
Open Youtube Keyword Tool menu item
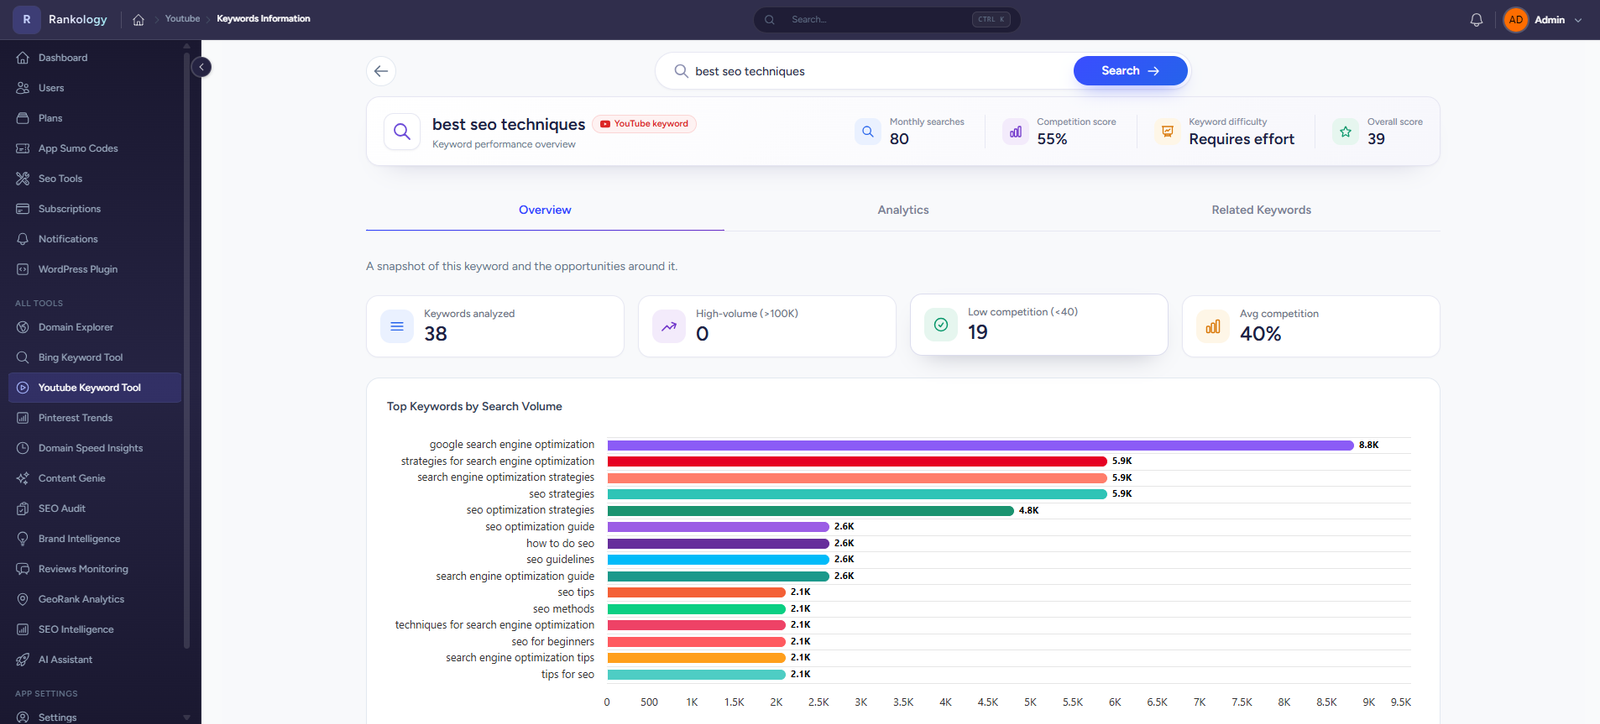tap(94, 387)
